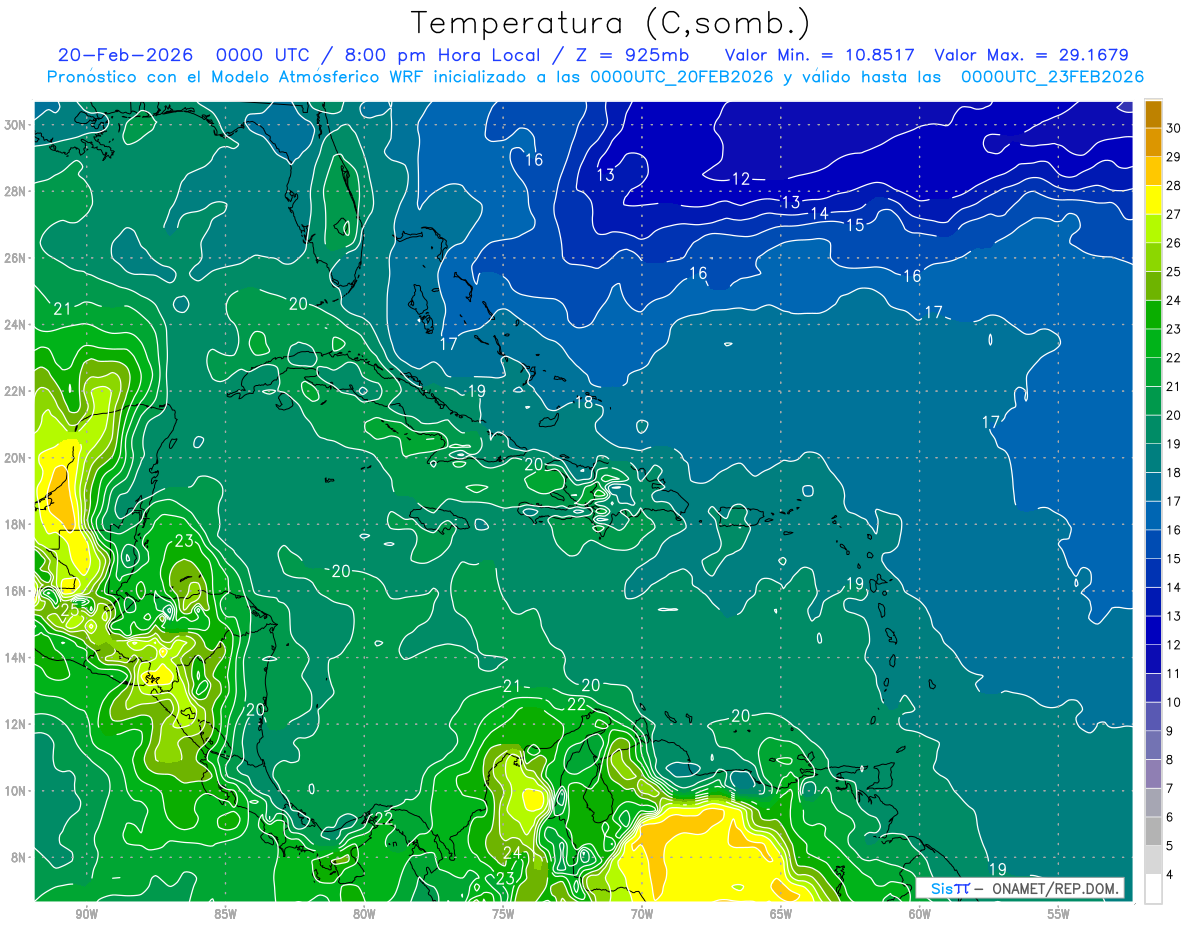
Task: Click the 4 label on the color scale
Action: coord(1170,876)
